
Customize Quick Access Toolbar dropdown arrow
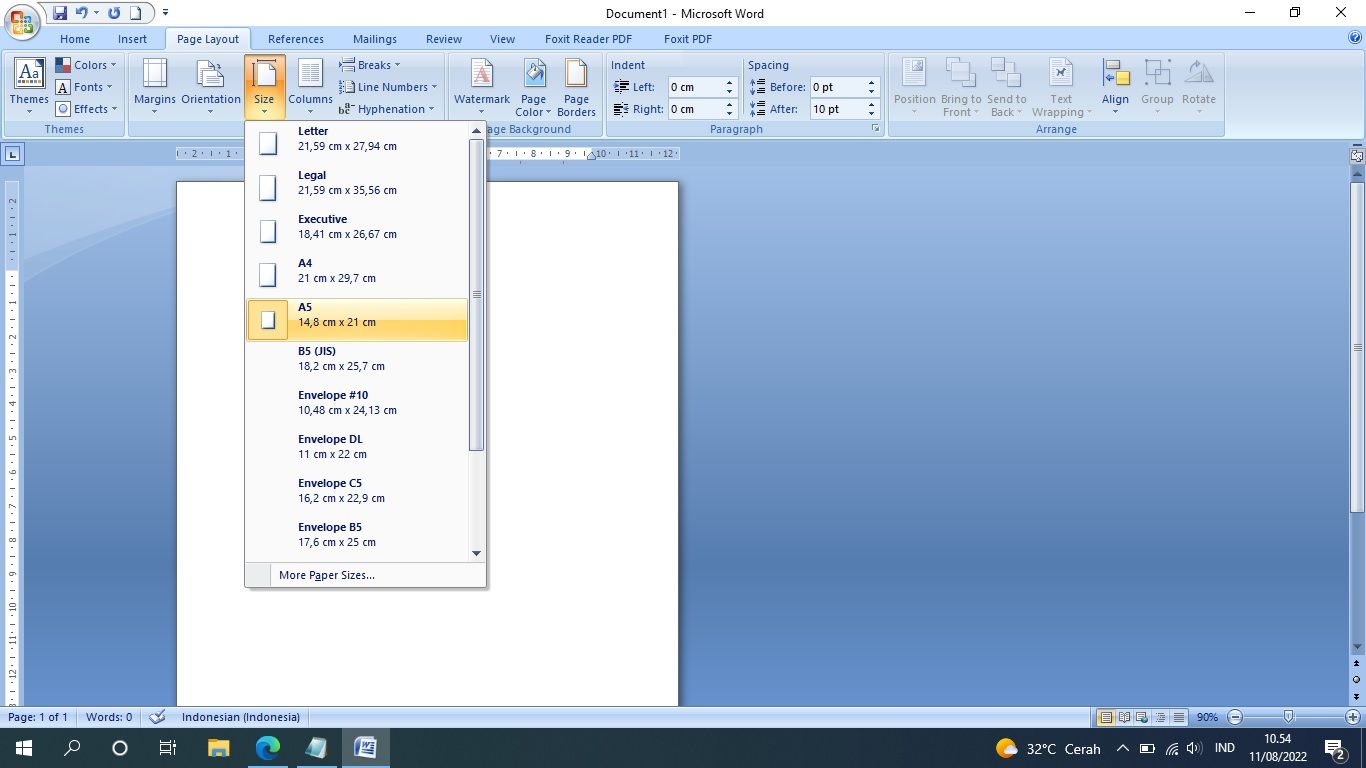point(165,13)
